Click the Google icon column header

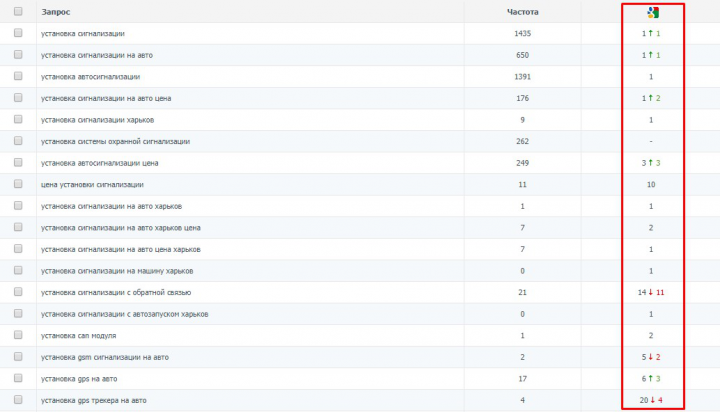point(652,12)
